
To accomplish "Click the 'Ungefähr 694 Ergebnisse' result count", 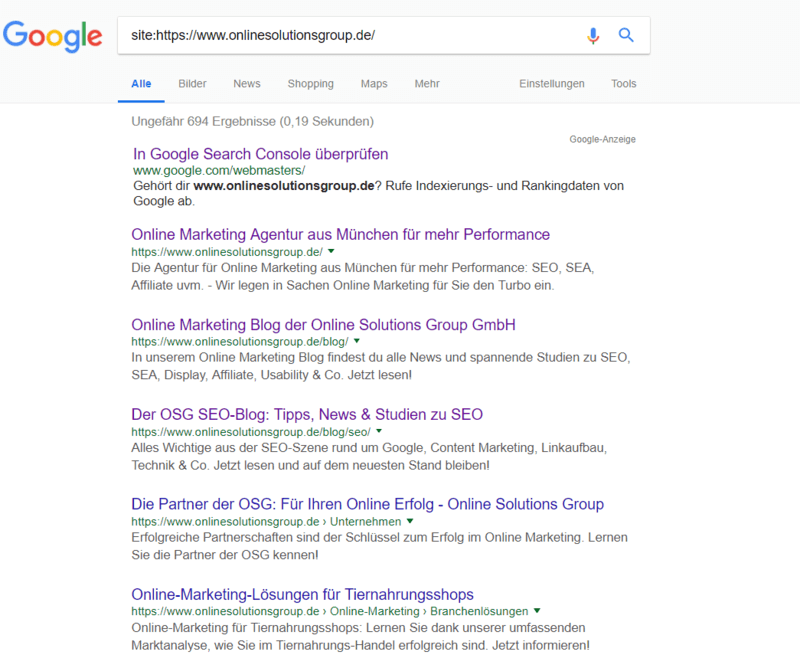I will coord(253,121).
